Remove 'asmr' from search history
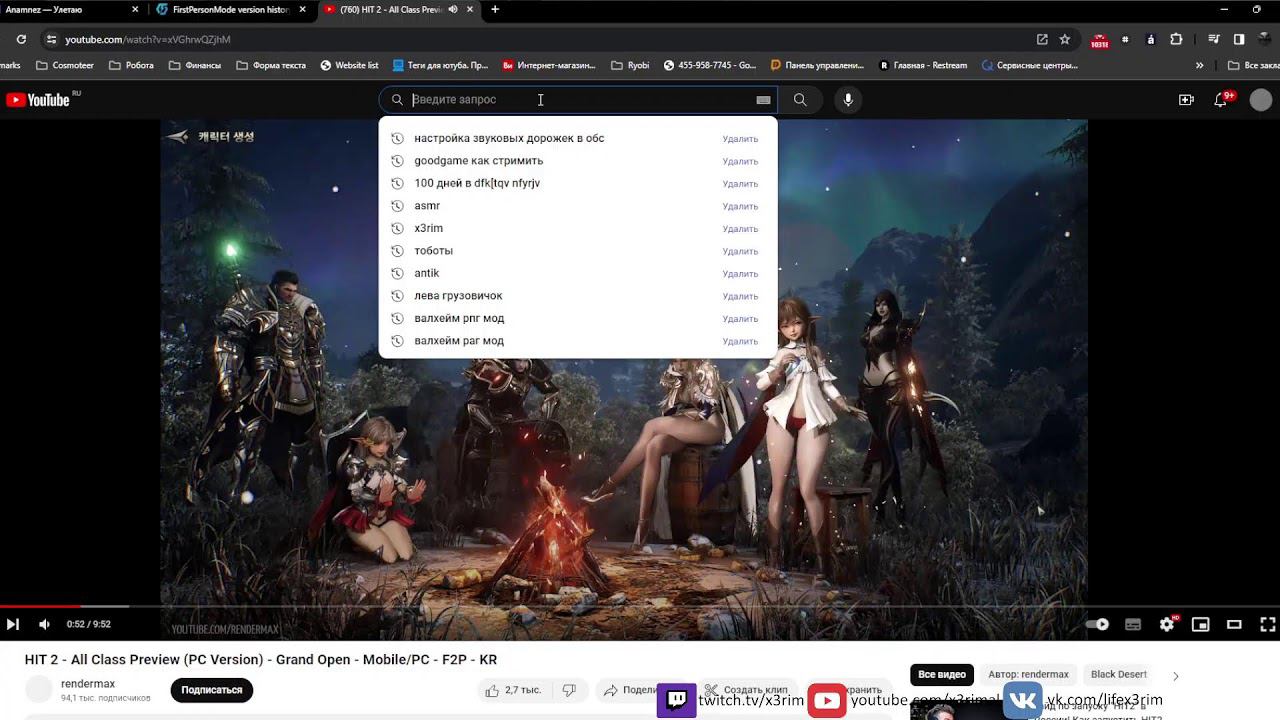This screenshot has height=720, width=1280. coord(740,206)
